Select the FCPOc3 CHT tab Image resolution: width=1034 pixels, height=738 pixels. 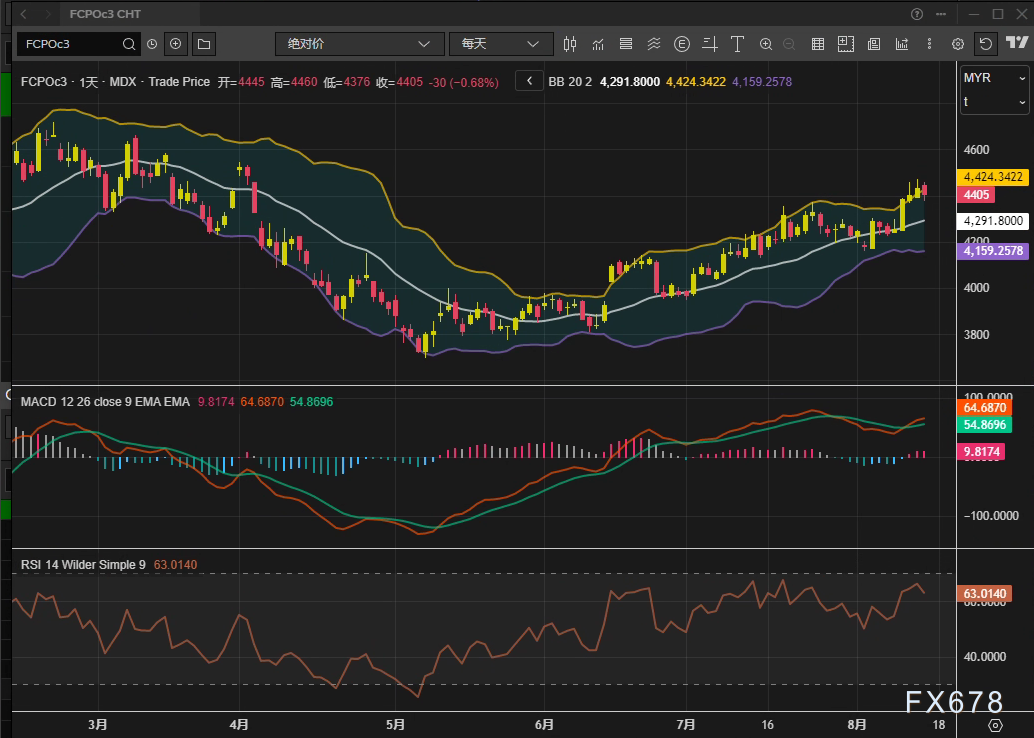105,14
